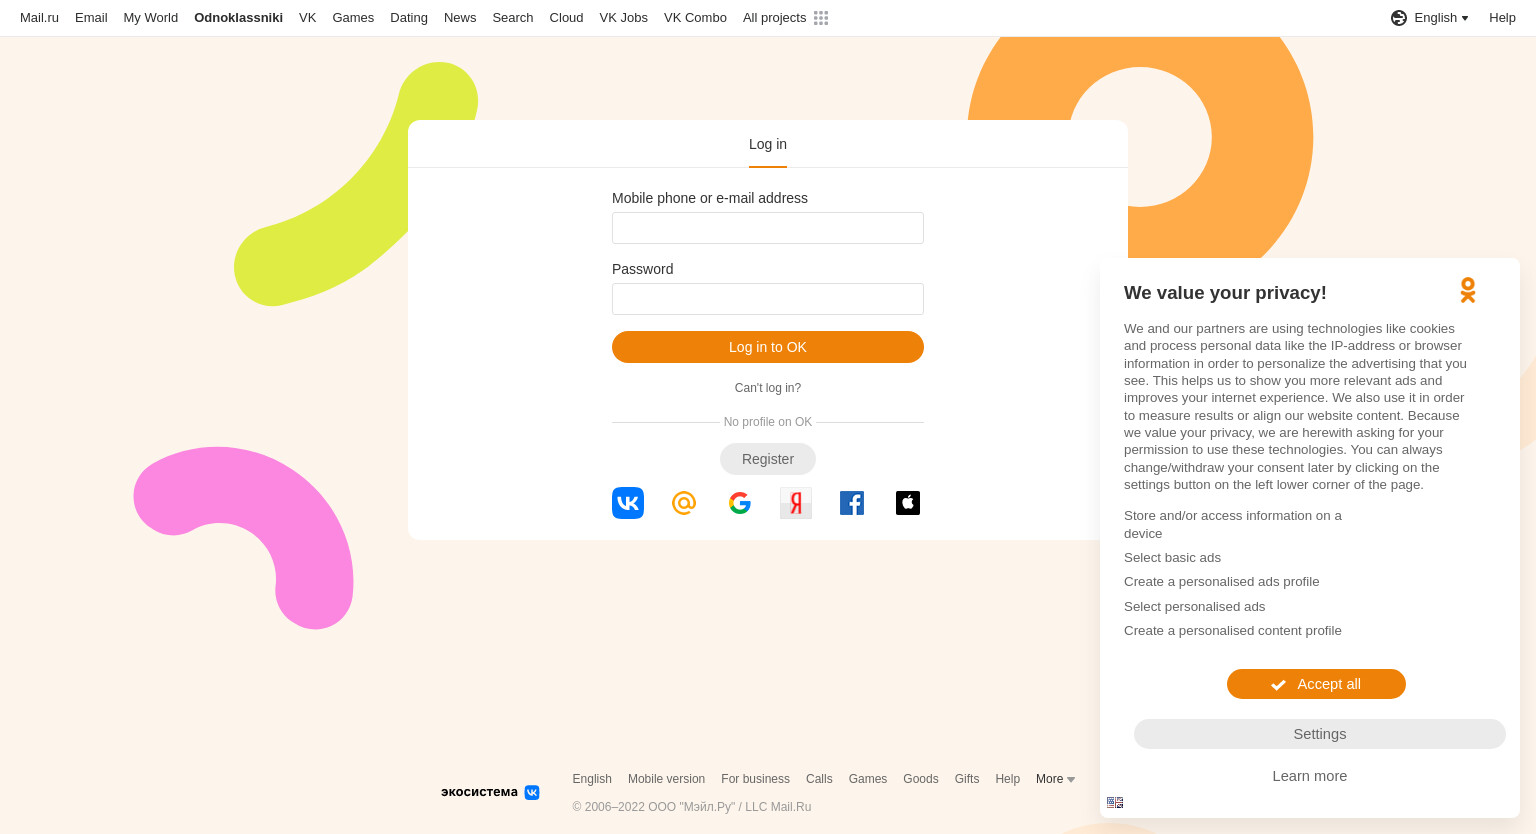
Task: Sign in with the VK icon
Action: [628, 503]
